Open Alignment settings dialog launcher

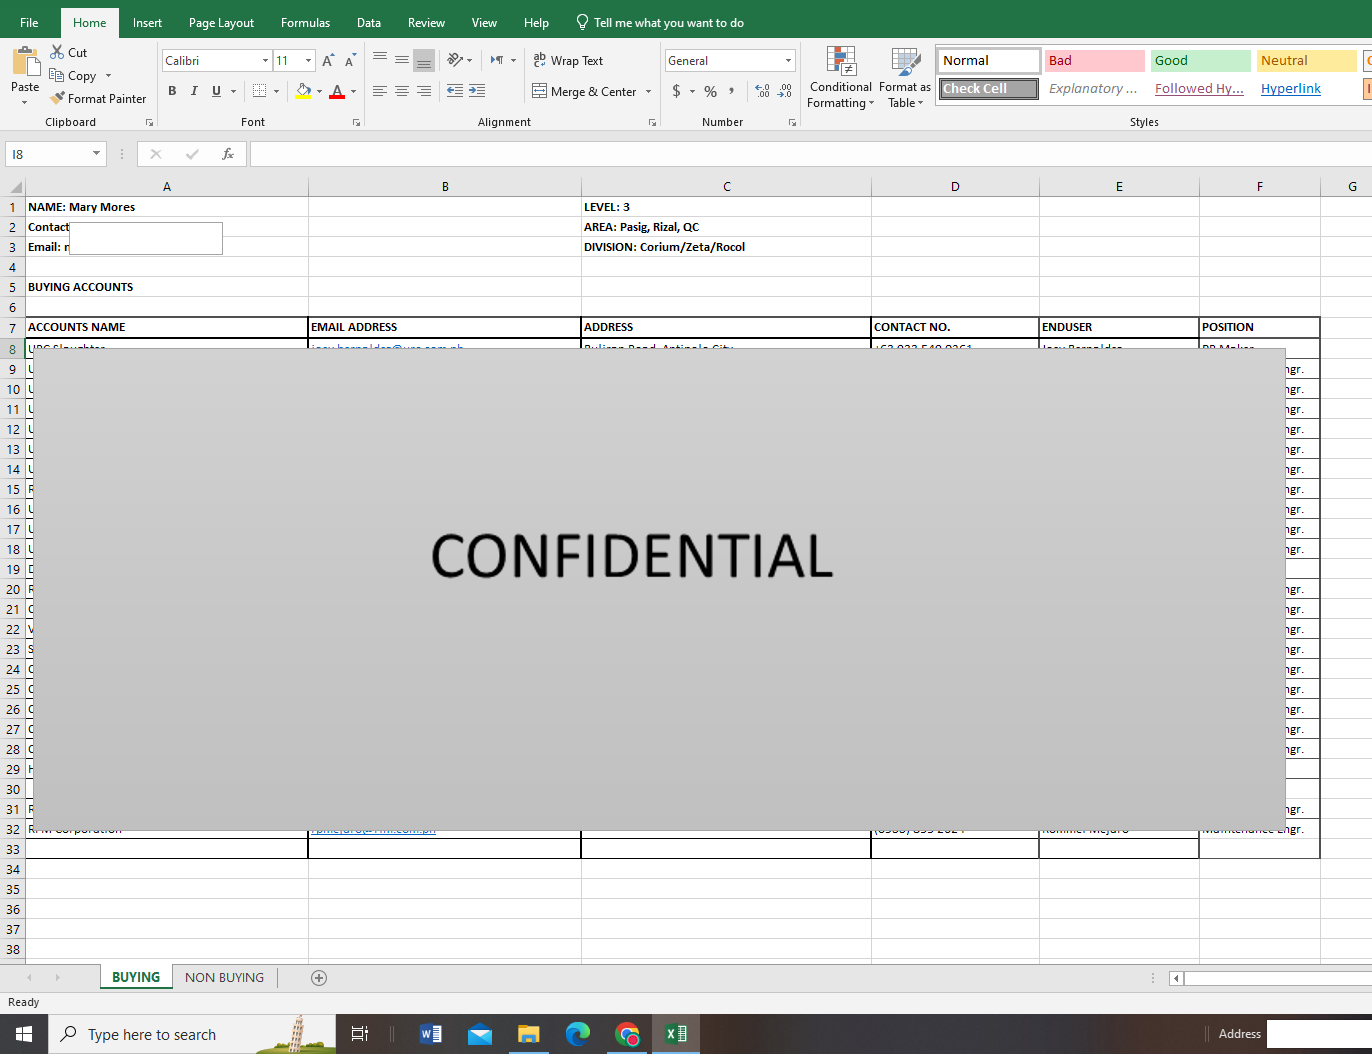pyautogui.click(x=653, y=122)
